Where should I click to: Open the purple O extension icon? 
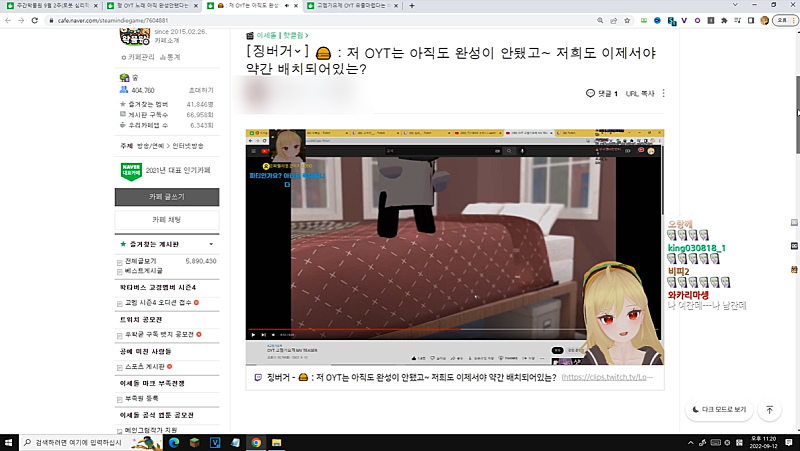(x=697, y=20)
